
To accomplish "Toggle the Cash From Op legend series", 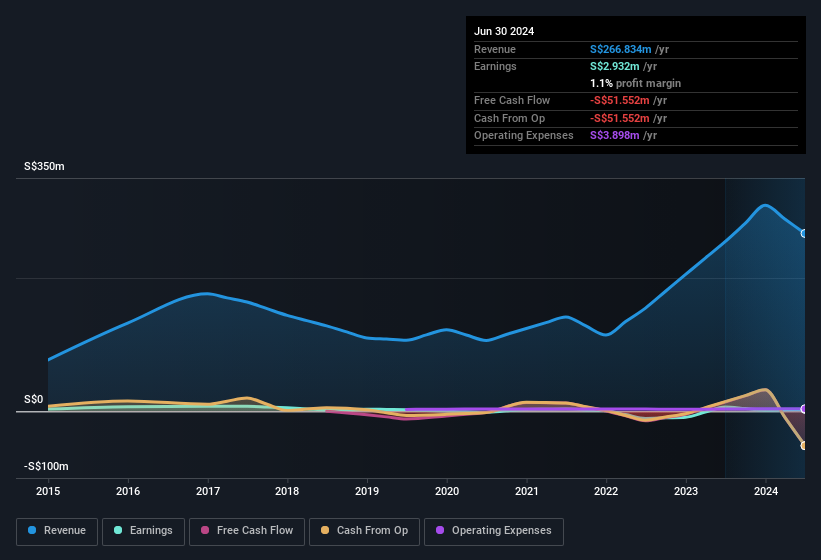I will (364, 531).
